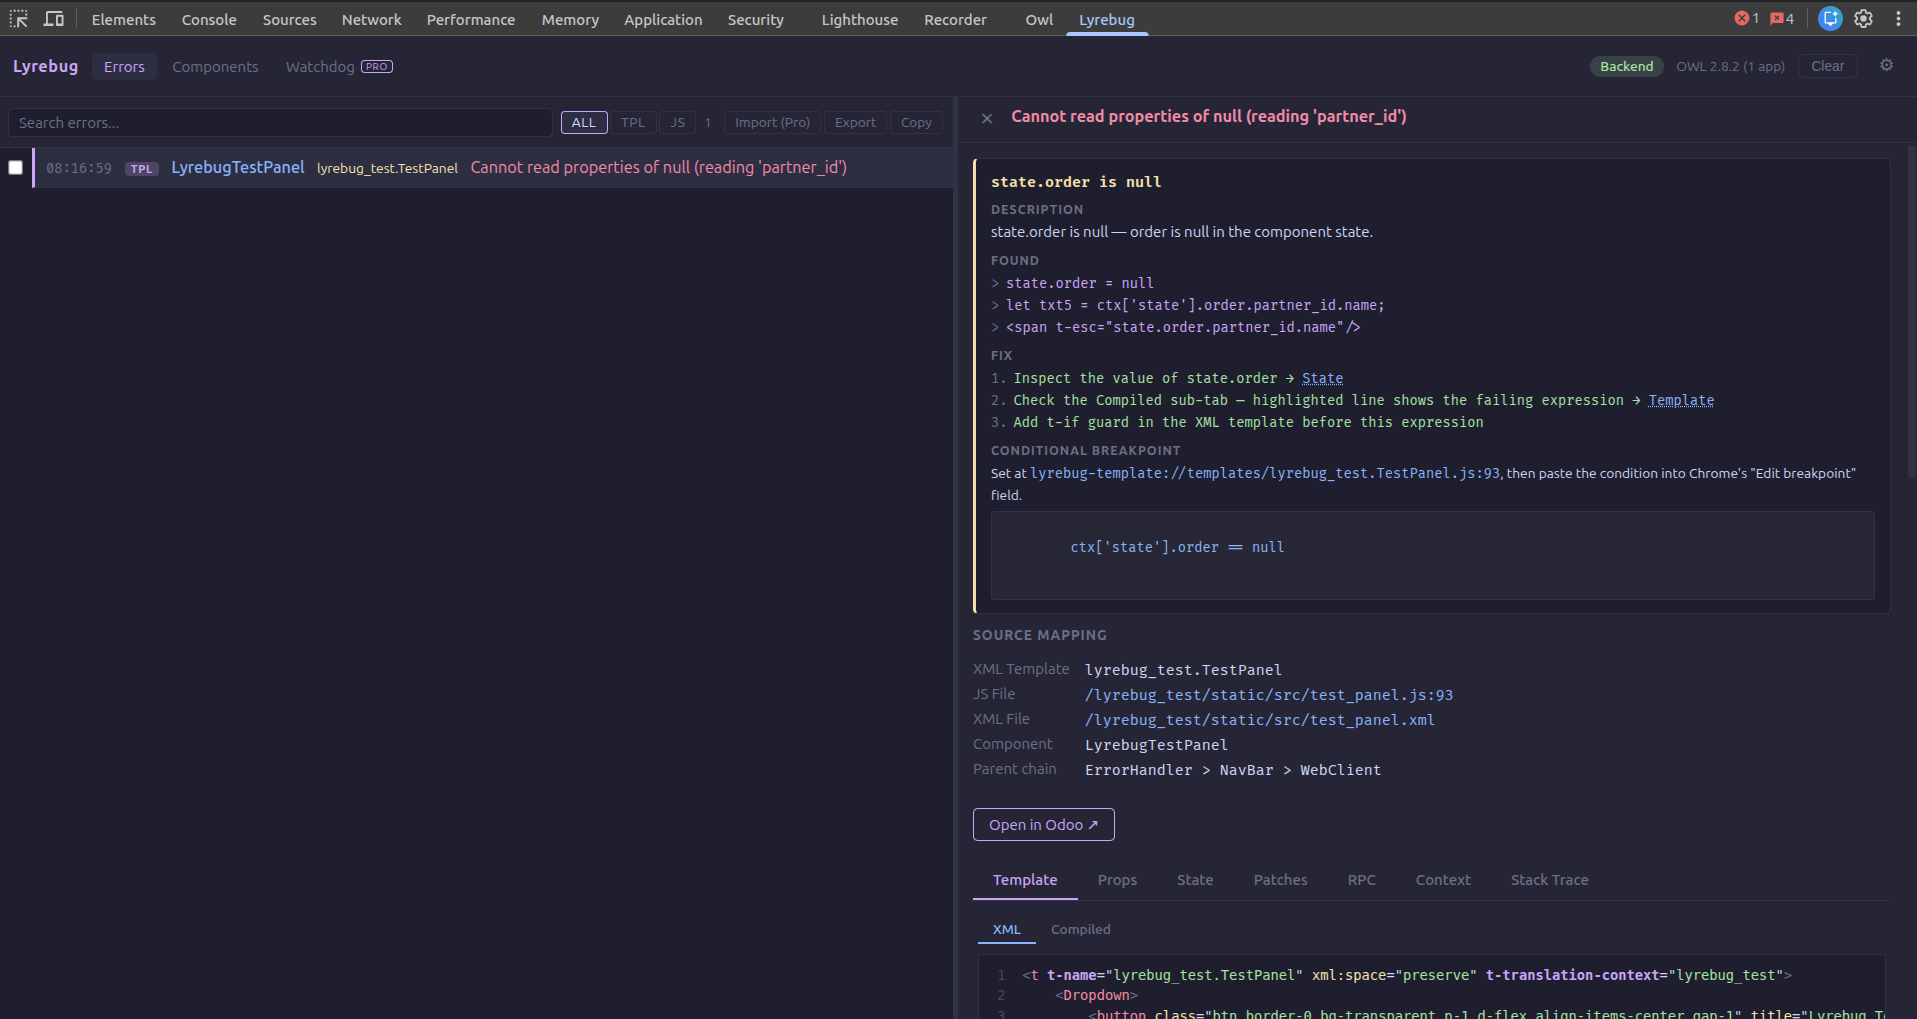Click the breakpoint location lyrebug-template path

pos(1265,473)
